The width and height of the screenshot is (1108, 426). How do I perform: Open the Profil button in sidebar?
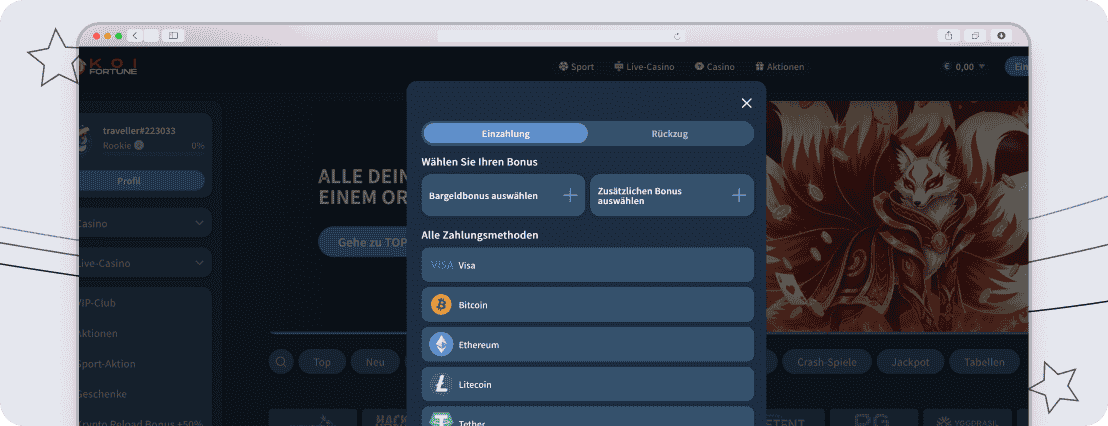[x=141, y=181]
